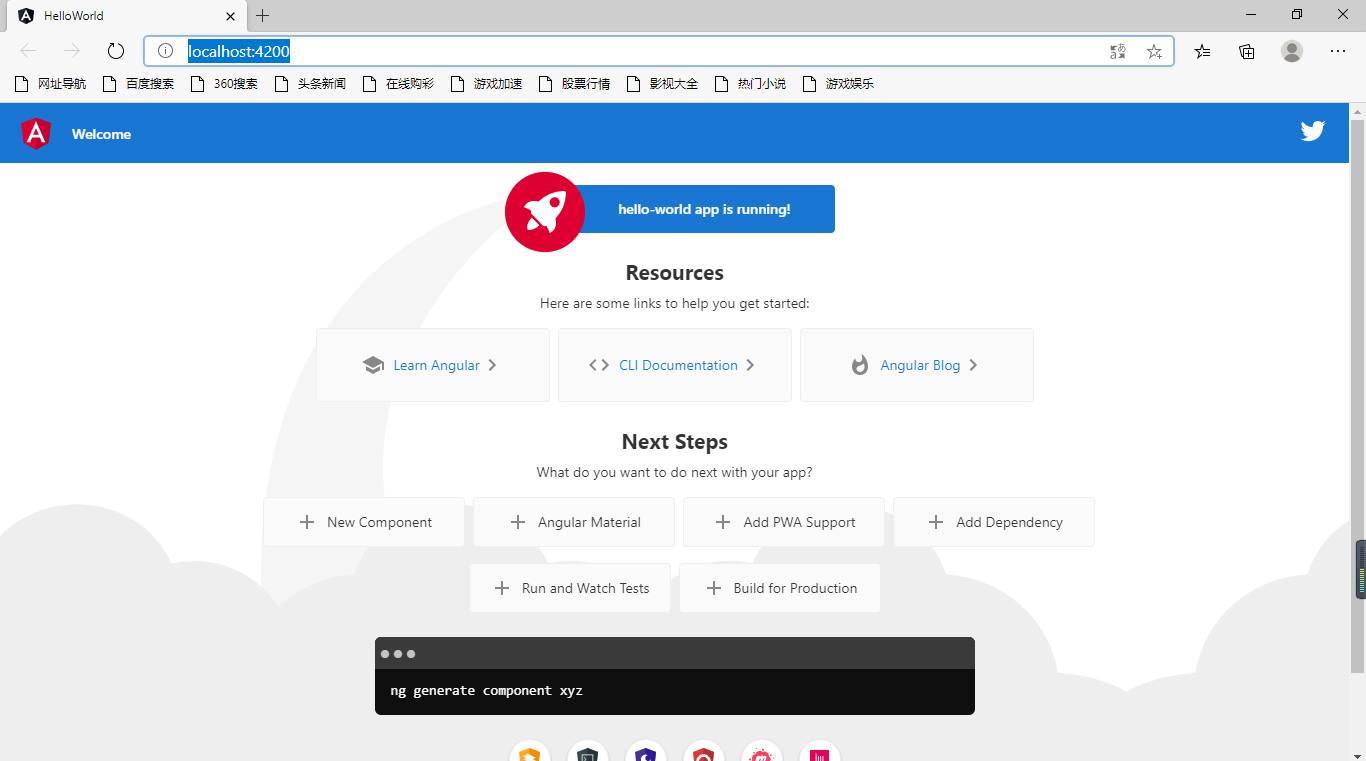Click the Next Steps heading
The height and width of the screenshot is (761, 1366).
coord(675,442)
